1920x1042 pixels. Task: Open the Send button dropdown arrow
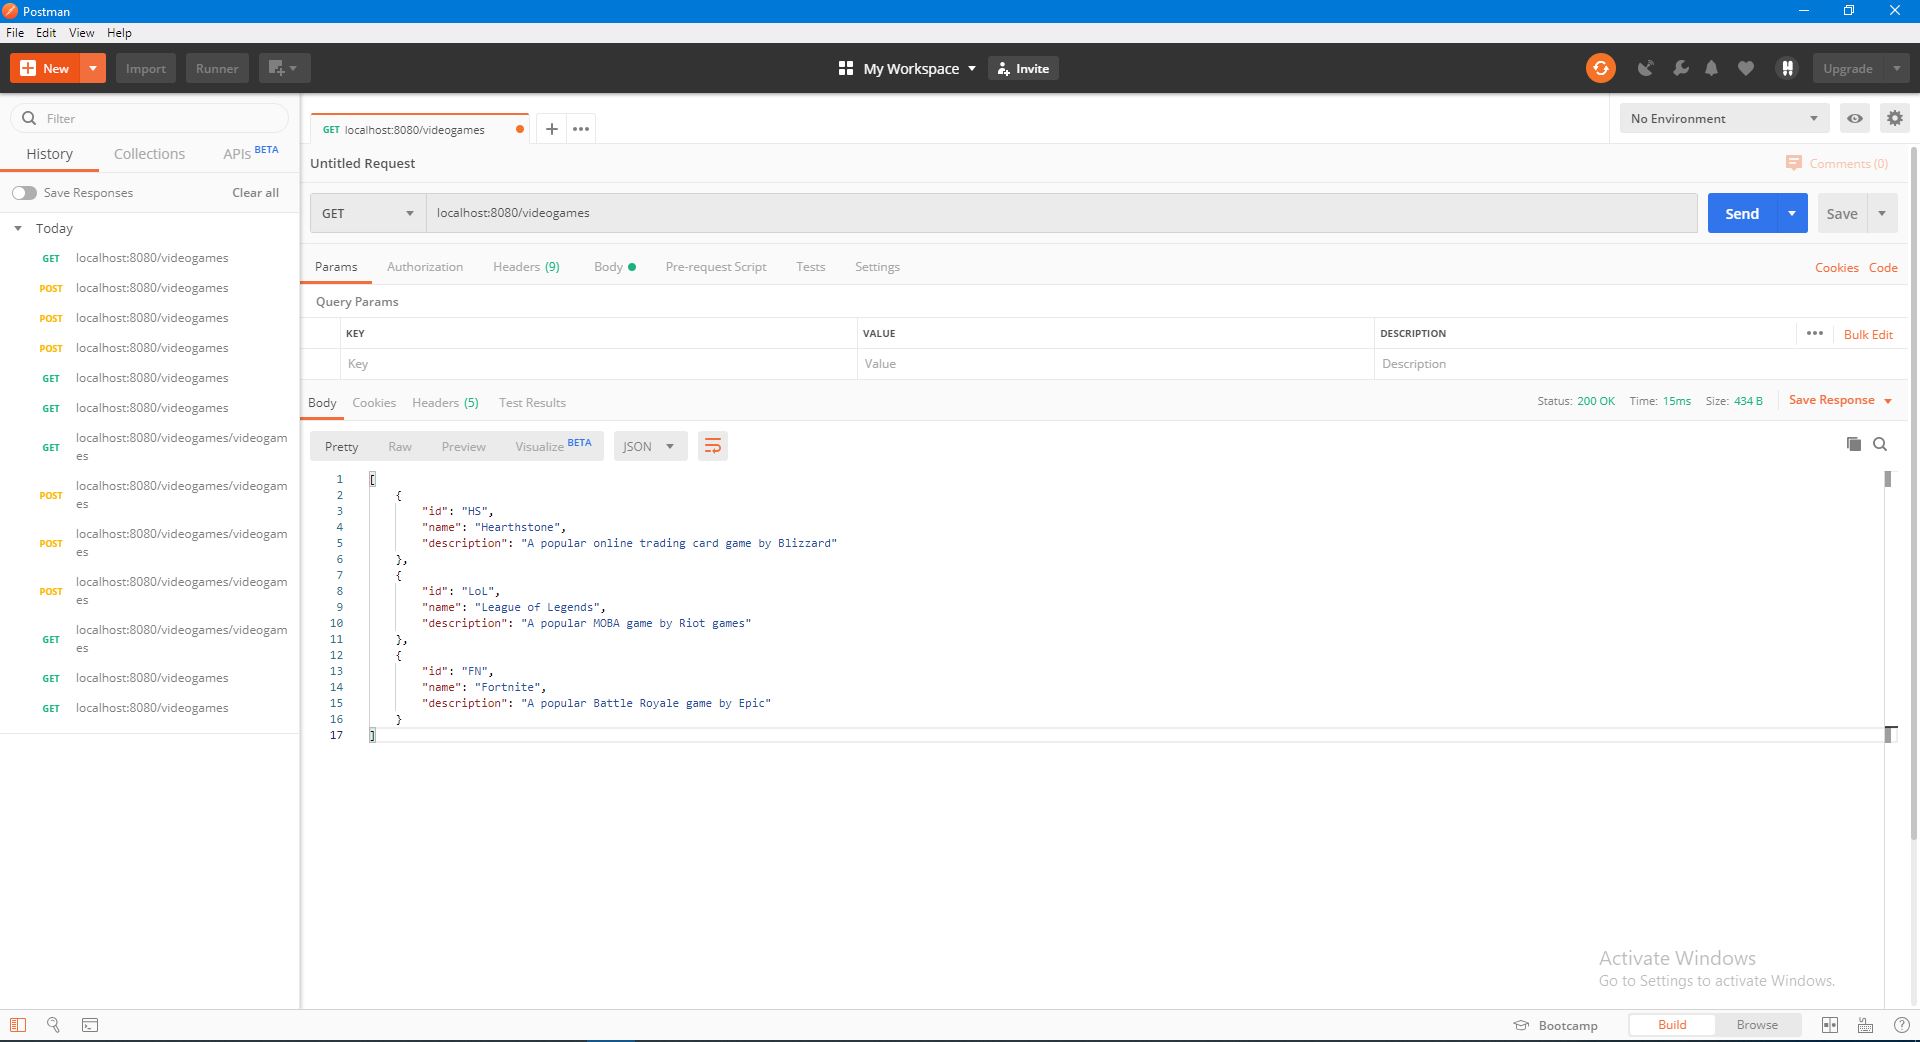coord(1791,213)
